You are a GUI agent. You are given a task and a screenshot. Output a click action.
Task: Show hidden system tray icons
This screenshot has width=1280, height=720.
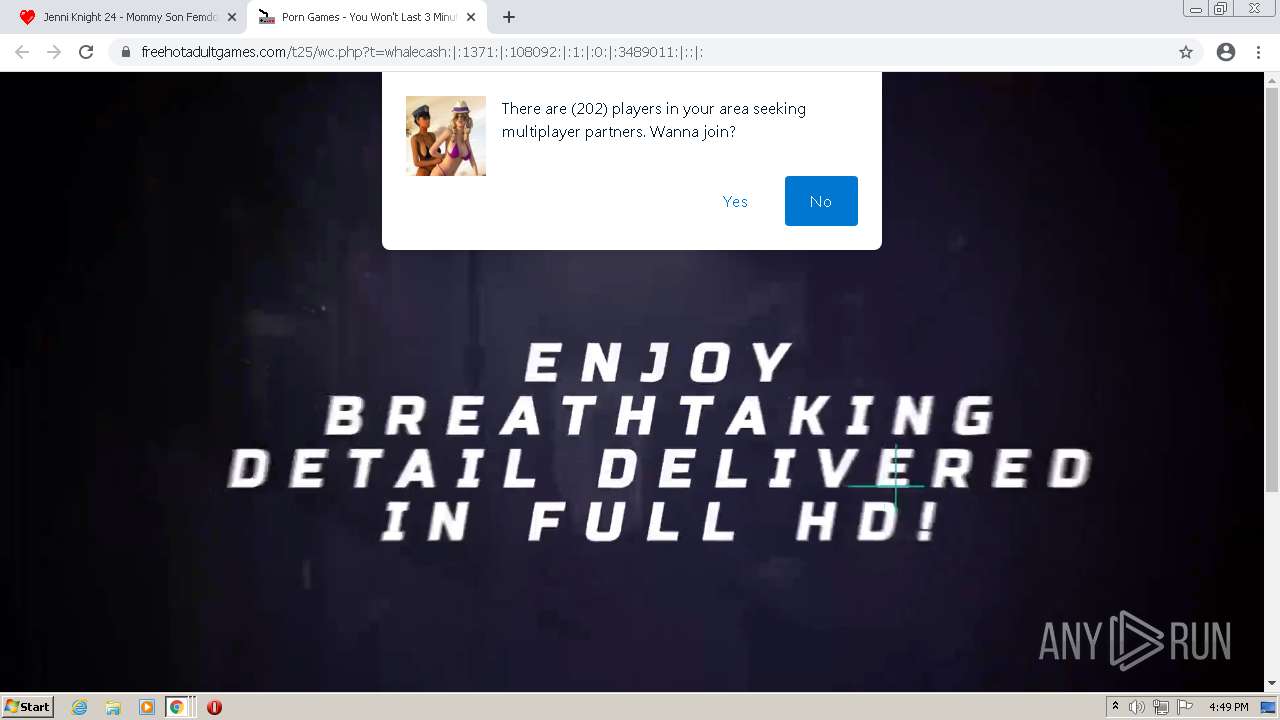coord(1115,707)
